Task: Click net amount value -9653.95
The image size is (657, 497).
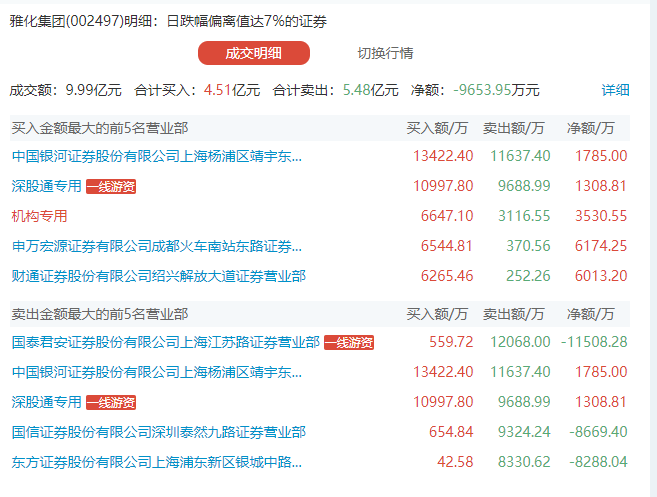Action: pos(482,90)
